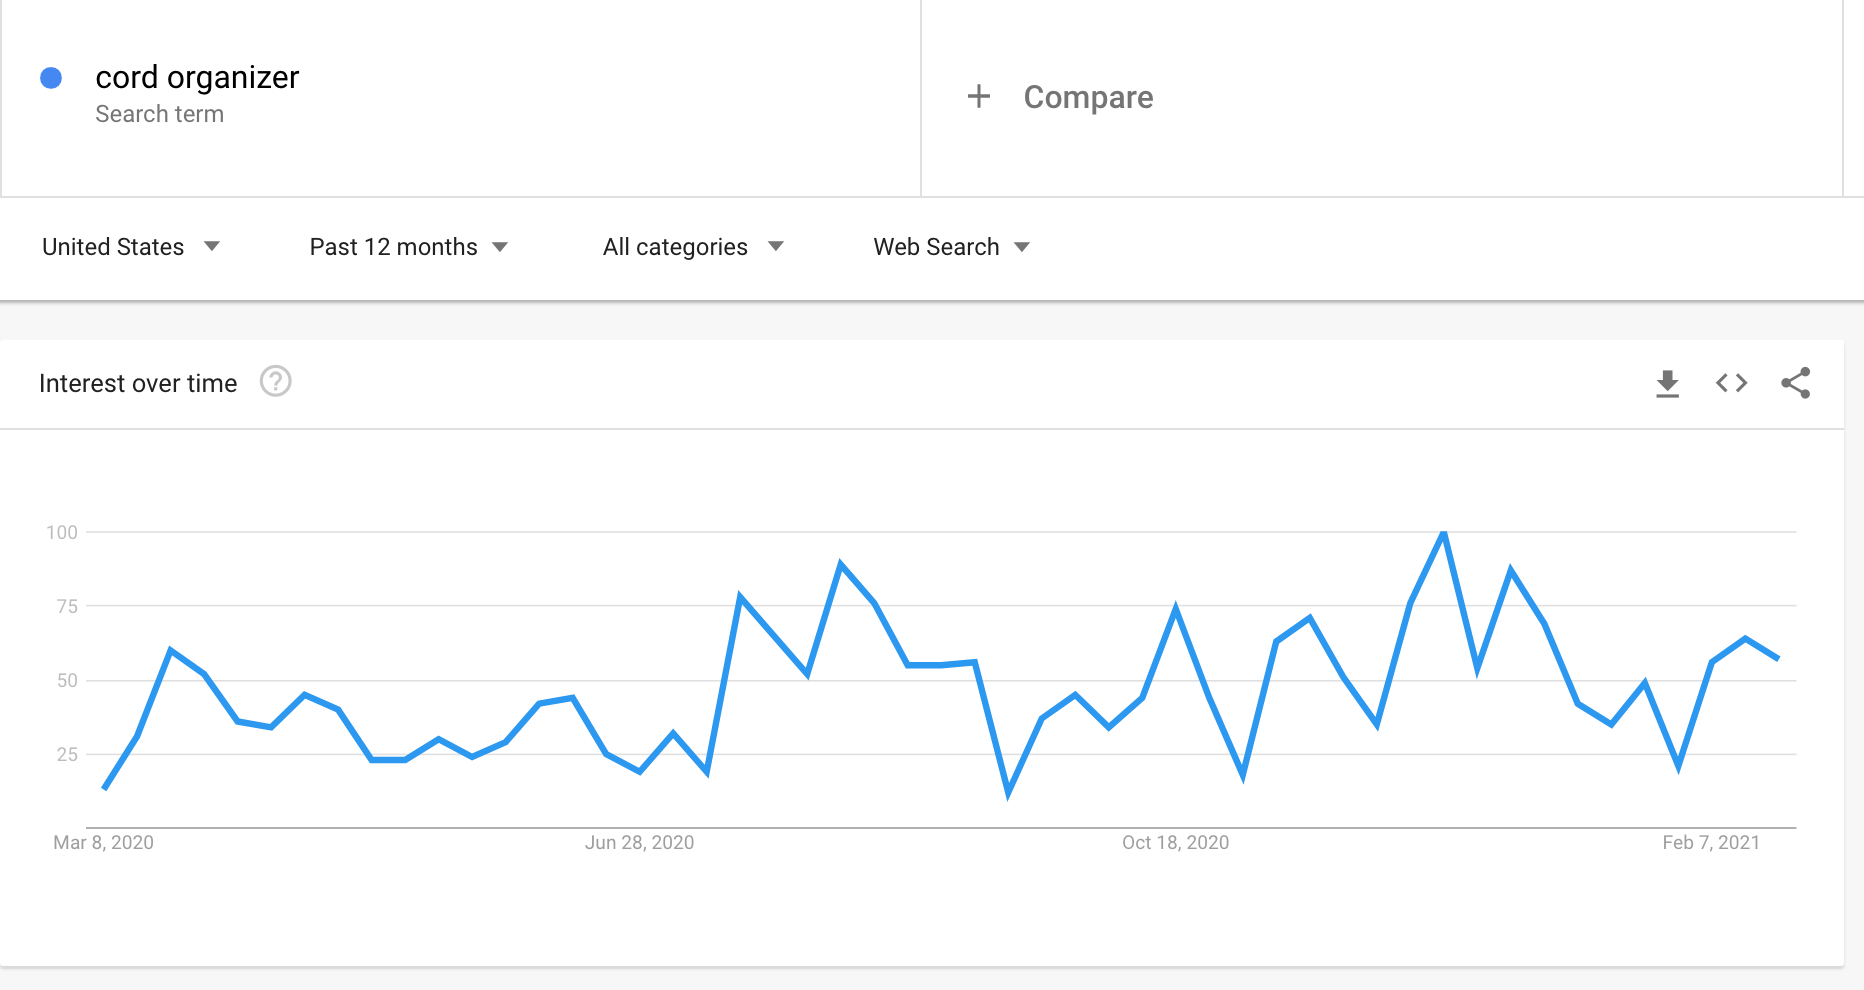1864x990 pixels.
Task: Change the Web Search type dropdown
Action: pyautogui.click(x=950, y=247)
